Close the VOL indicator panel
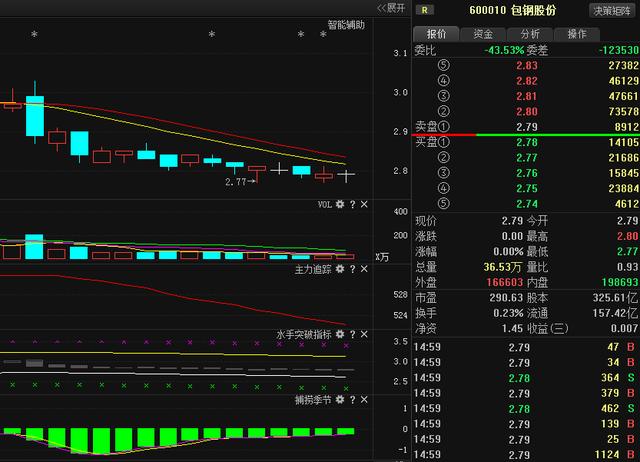The image size is (640, 462). [364, 204]
